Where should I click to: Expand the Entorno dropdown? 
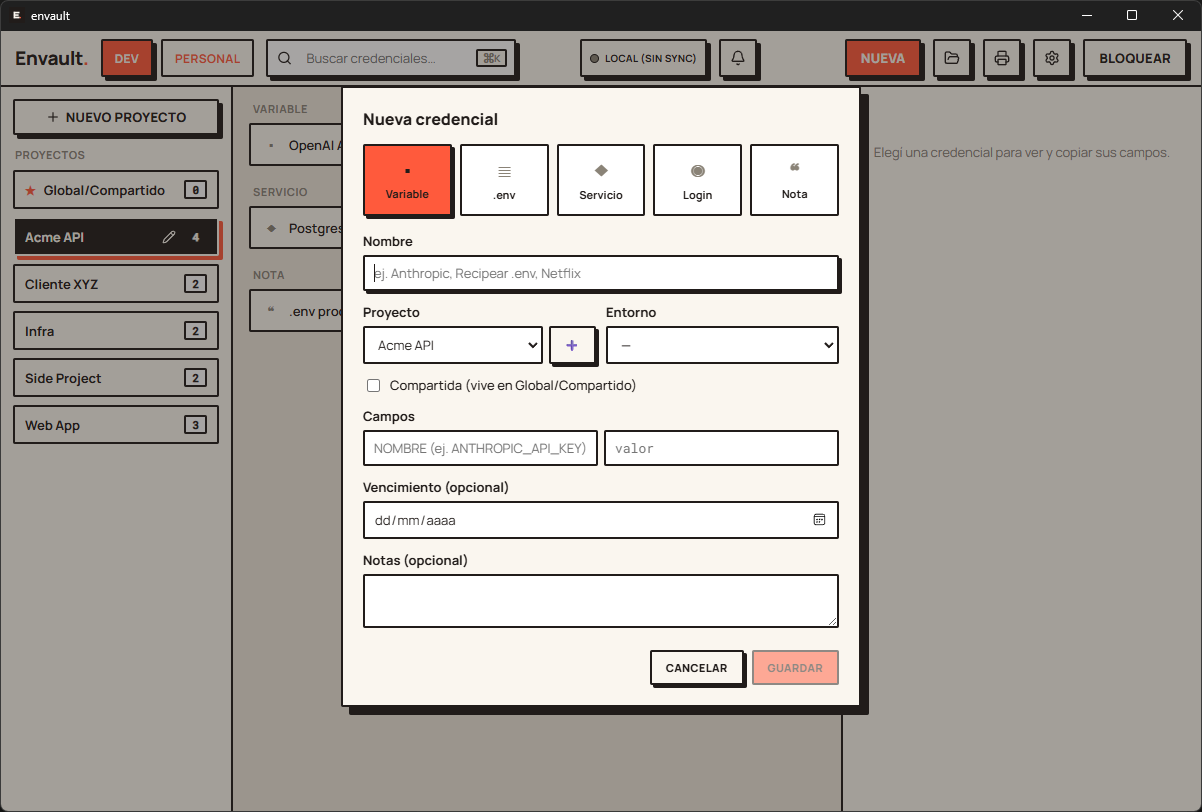[x=722, y=345]
